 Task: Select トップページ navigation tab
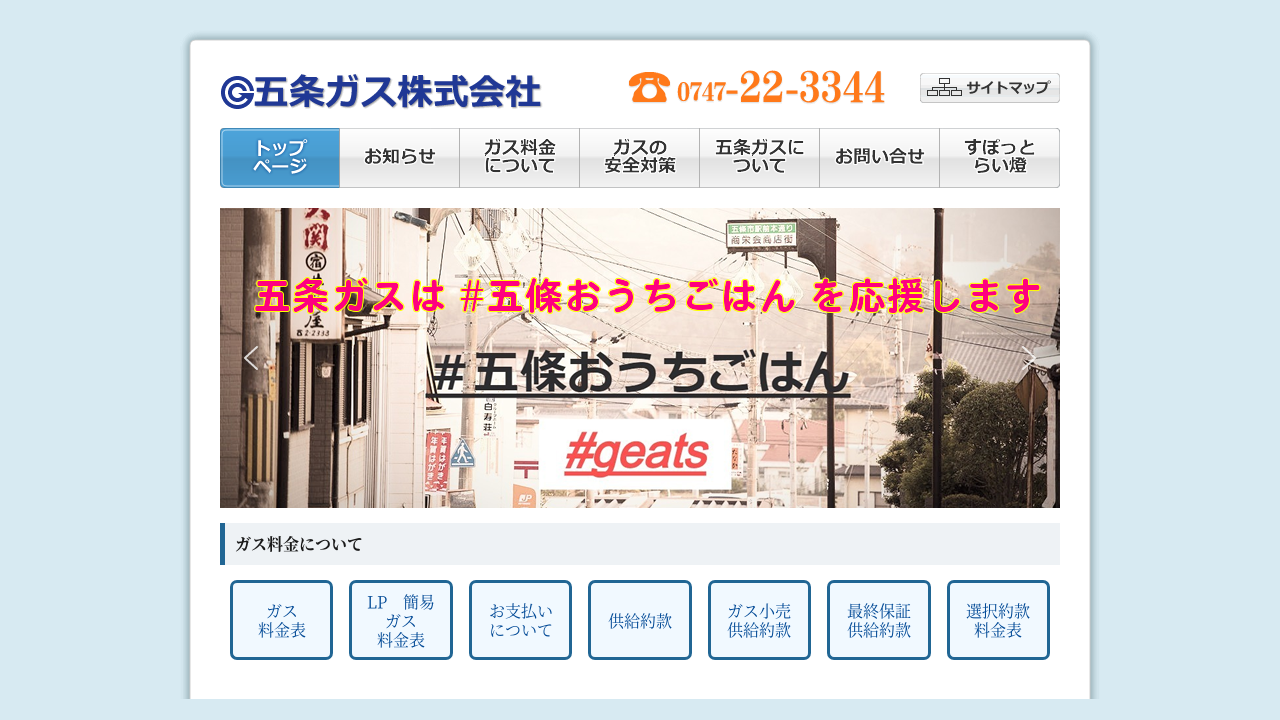pos(280,158)
